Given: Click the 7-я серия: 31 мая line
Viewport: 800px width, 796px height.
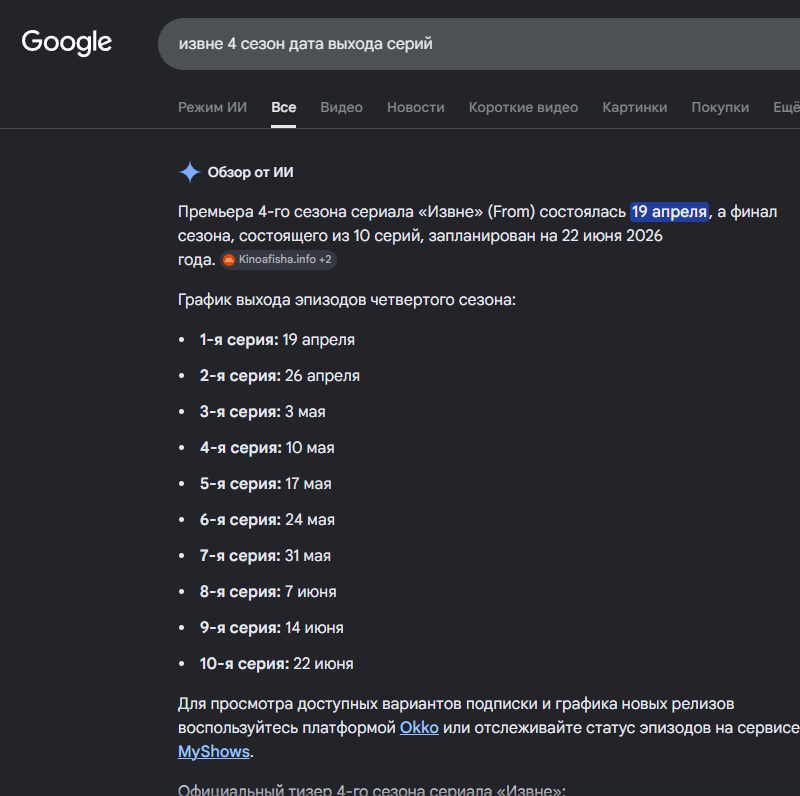Looking at the screenshot, I should tap(265, 556).
